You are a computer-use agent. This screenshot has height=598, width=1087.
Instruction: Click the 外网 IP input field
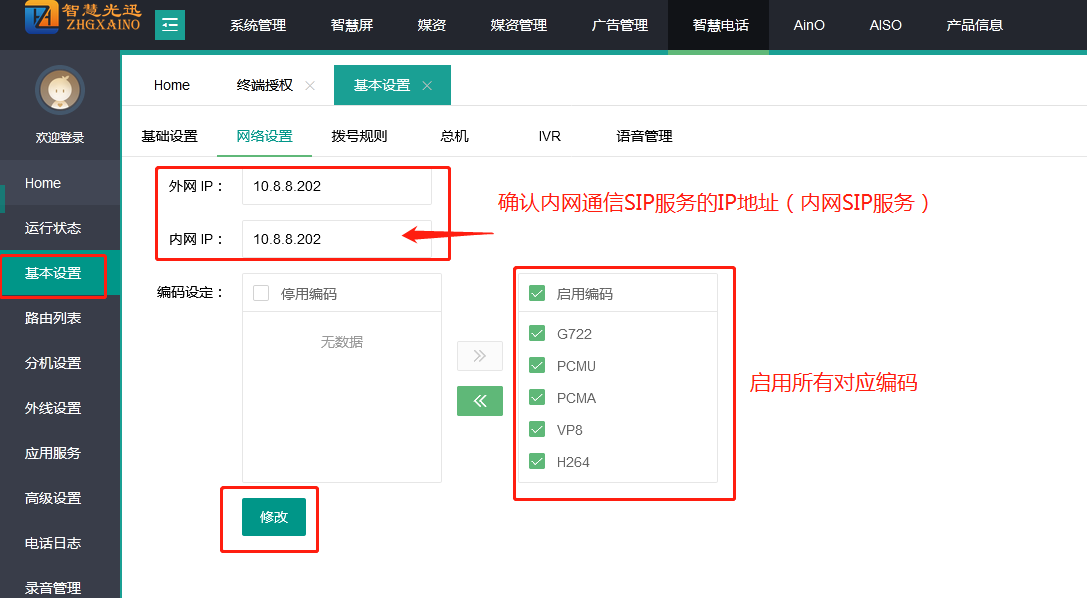pos(336,186)
